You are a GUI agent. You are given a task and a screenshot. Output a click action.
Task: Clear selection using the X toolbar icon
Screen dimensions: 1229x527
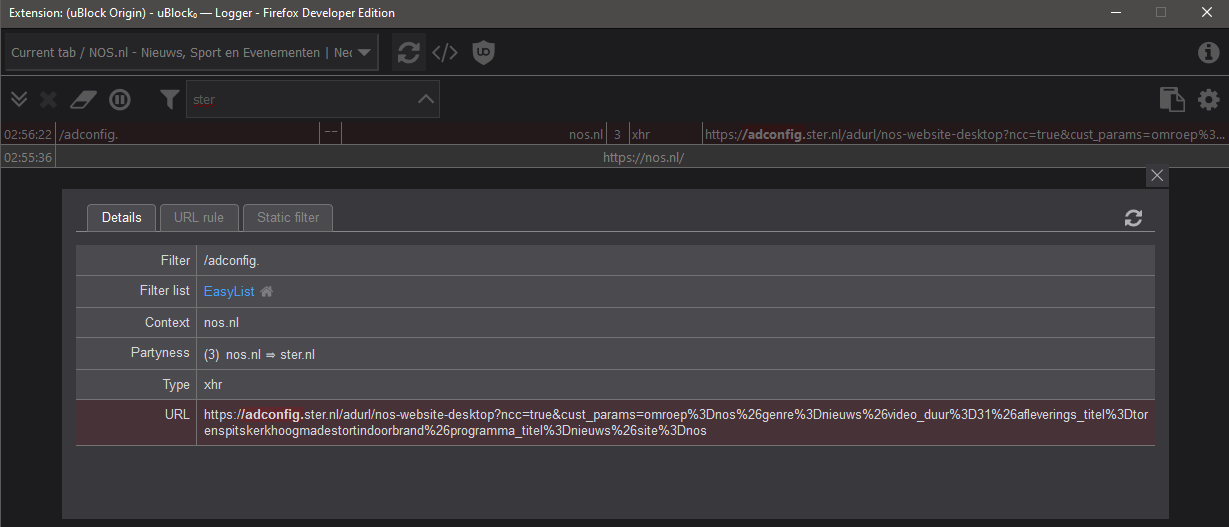pos(48,99)
